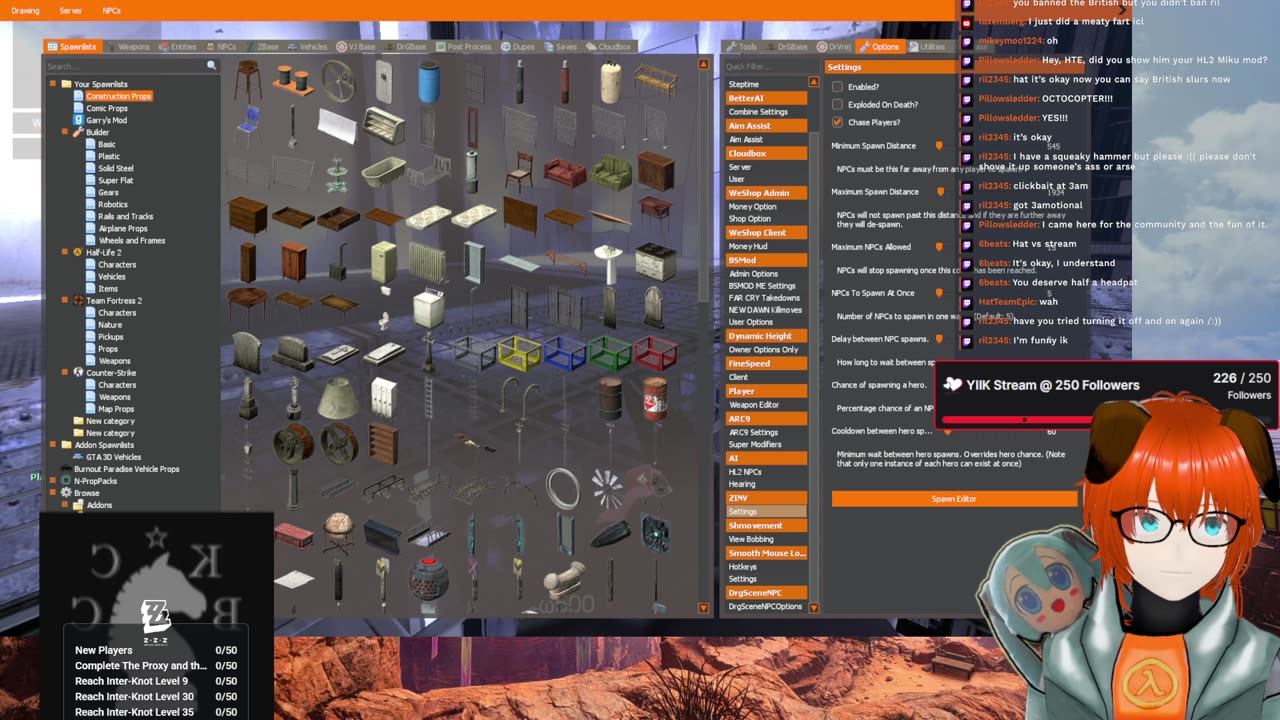
Task: Open Combine Settings under BetterAI
Action: point(758,112)
